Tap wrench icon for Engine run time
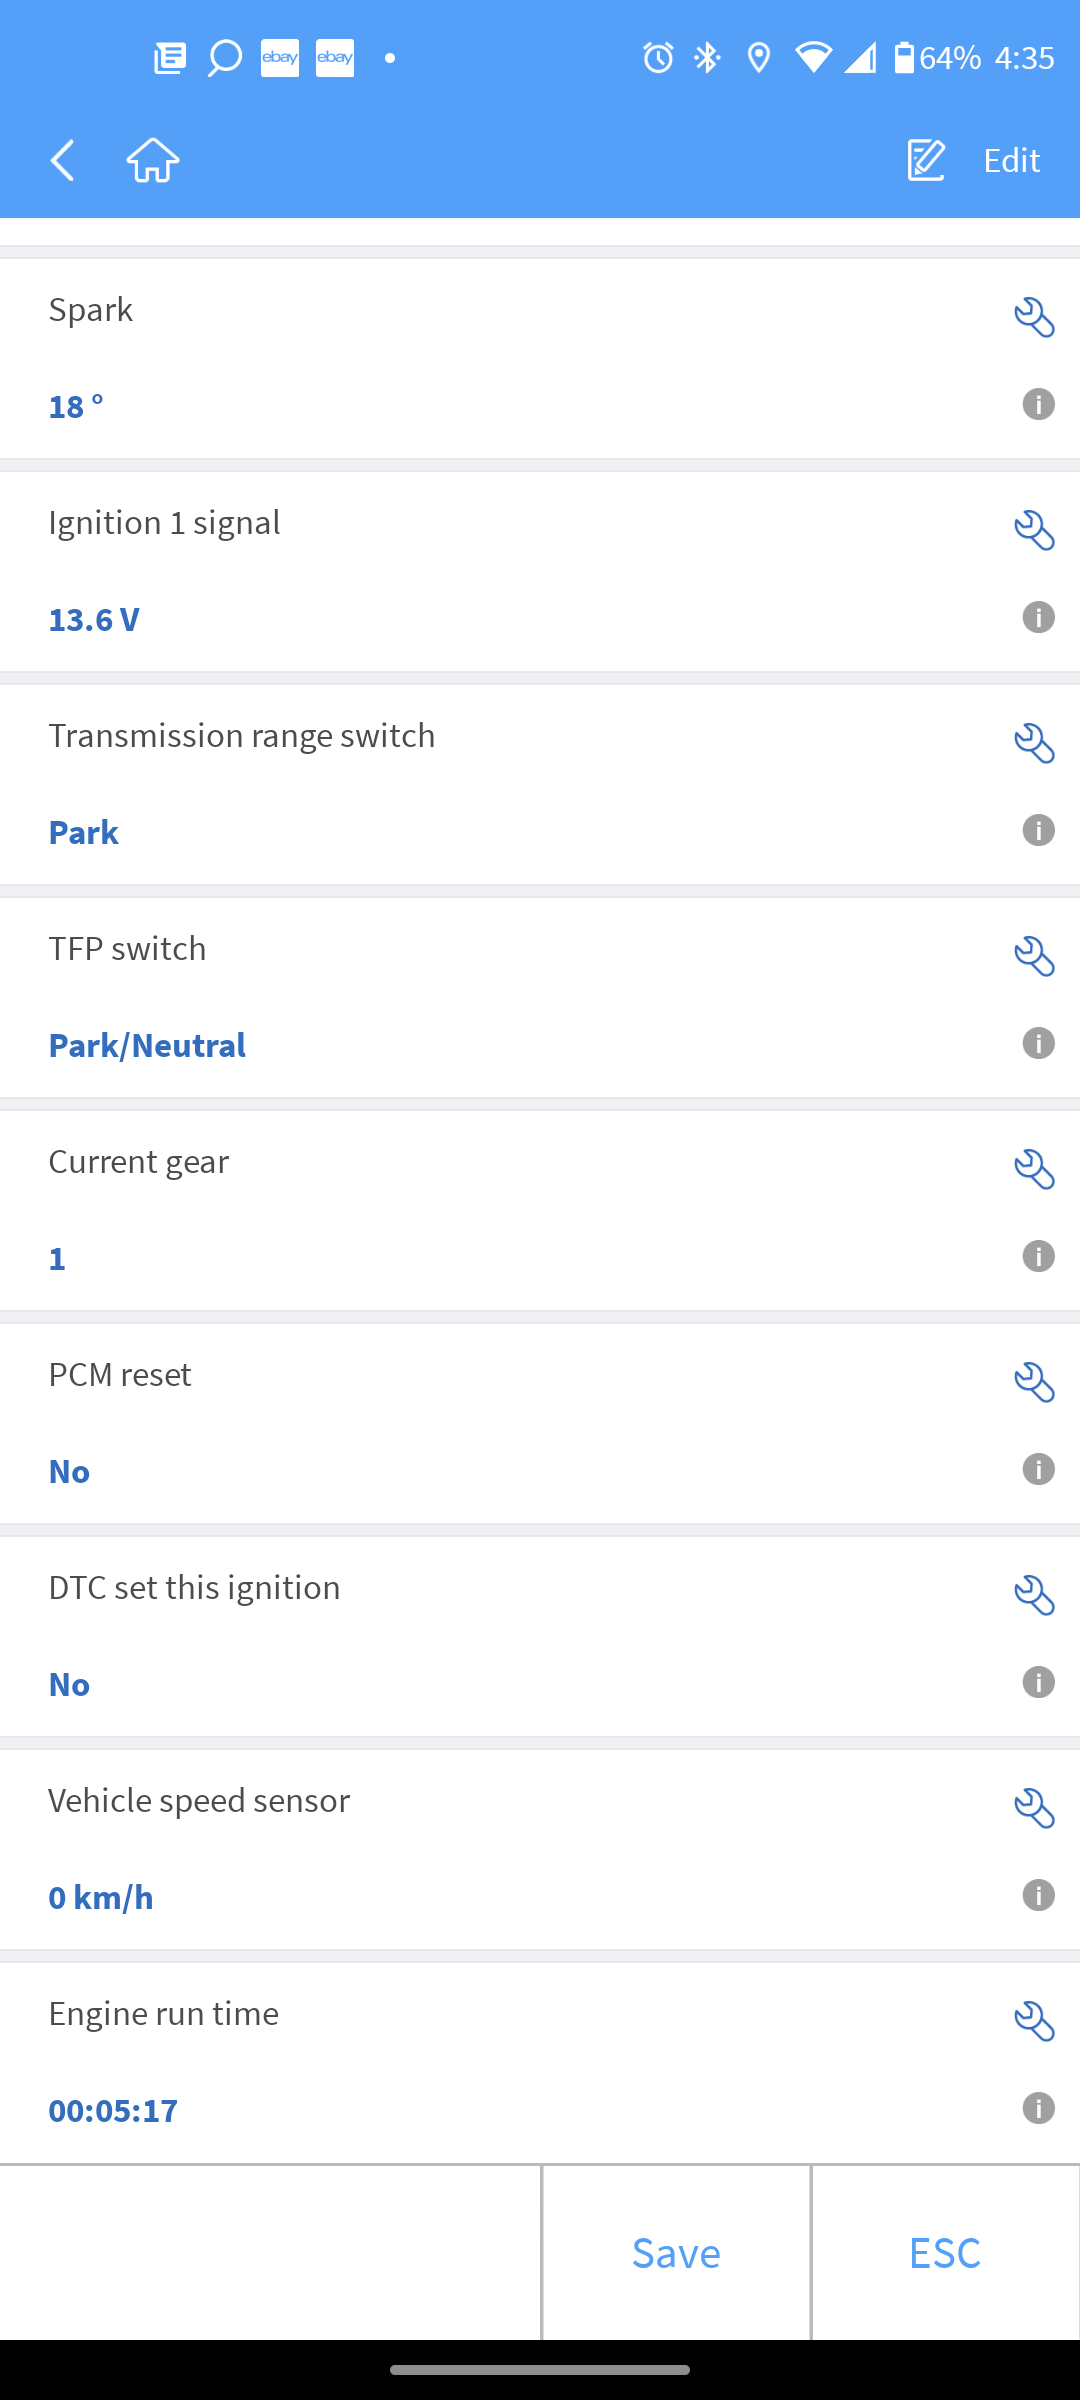The height and width of the screenshot is (2400, 1080). coord(1034,2022)
